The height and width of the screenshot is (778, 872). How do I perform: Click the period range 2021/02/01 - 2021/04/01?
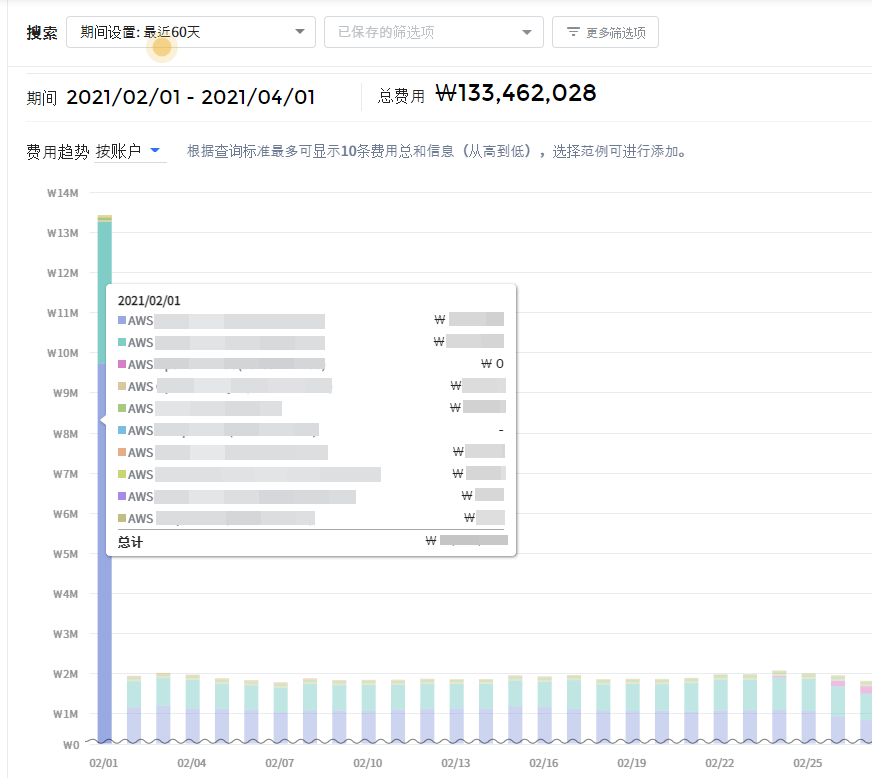(190, 97)
